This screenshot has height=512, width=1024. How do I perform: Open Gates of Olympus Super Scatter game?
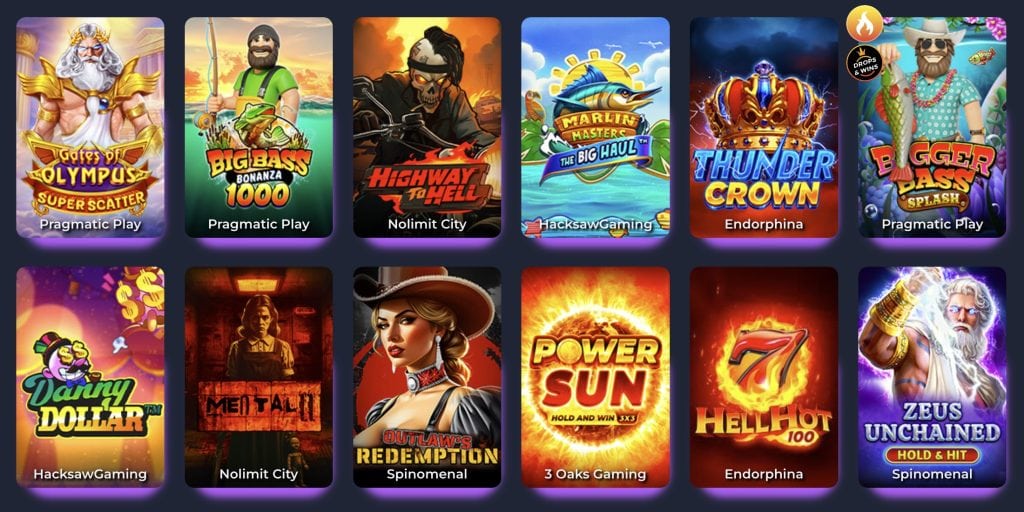pos(90,127)
